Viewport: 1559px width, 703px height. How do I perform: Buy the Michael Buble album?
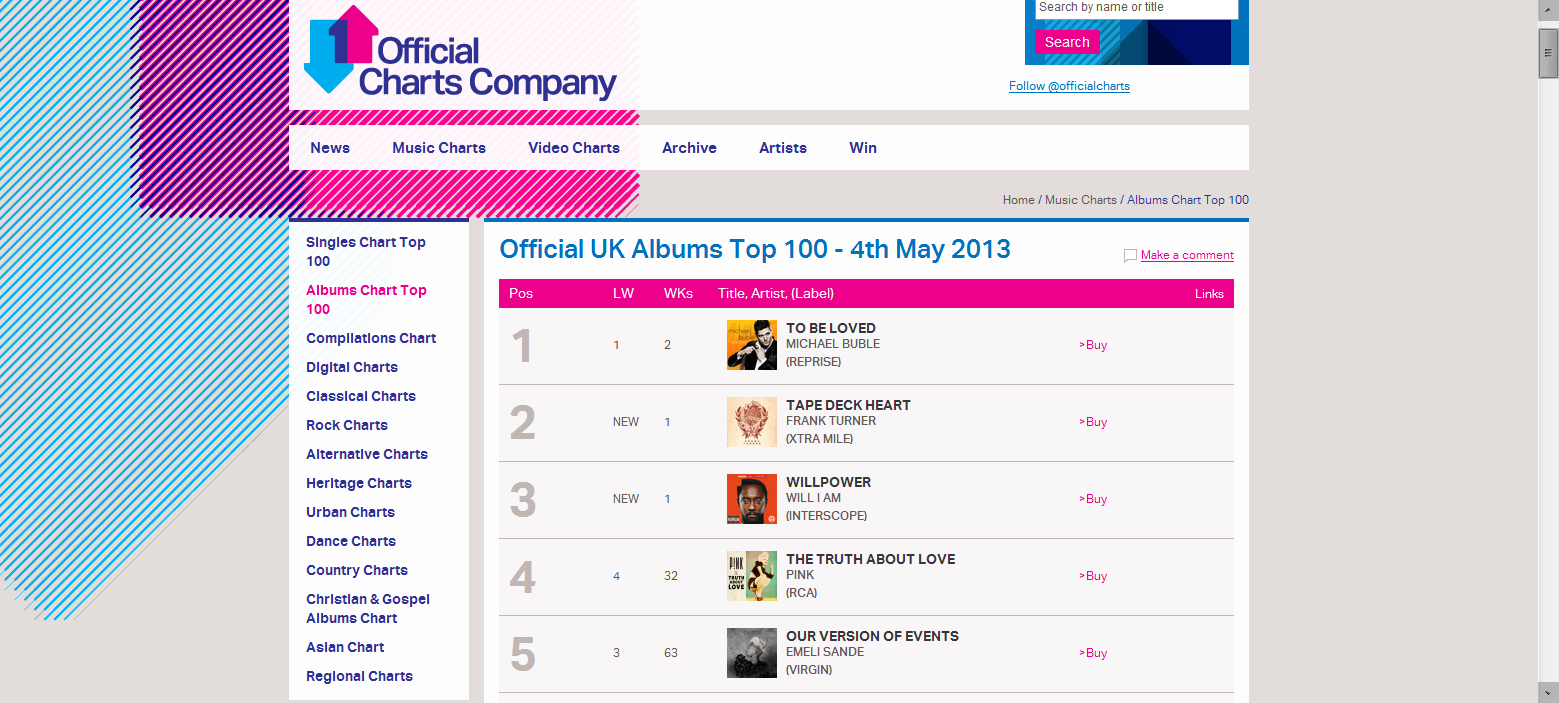[x=1094, y=345]
